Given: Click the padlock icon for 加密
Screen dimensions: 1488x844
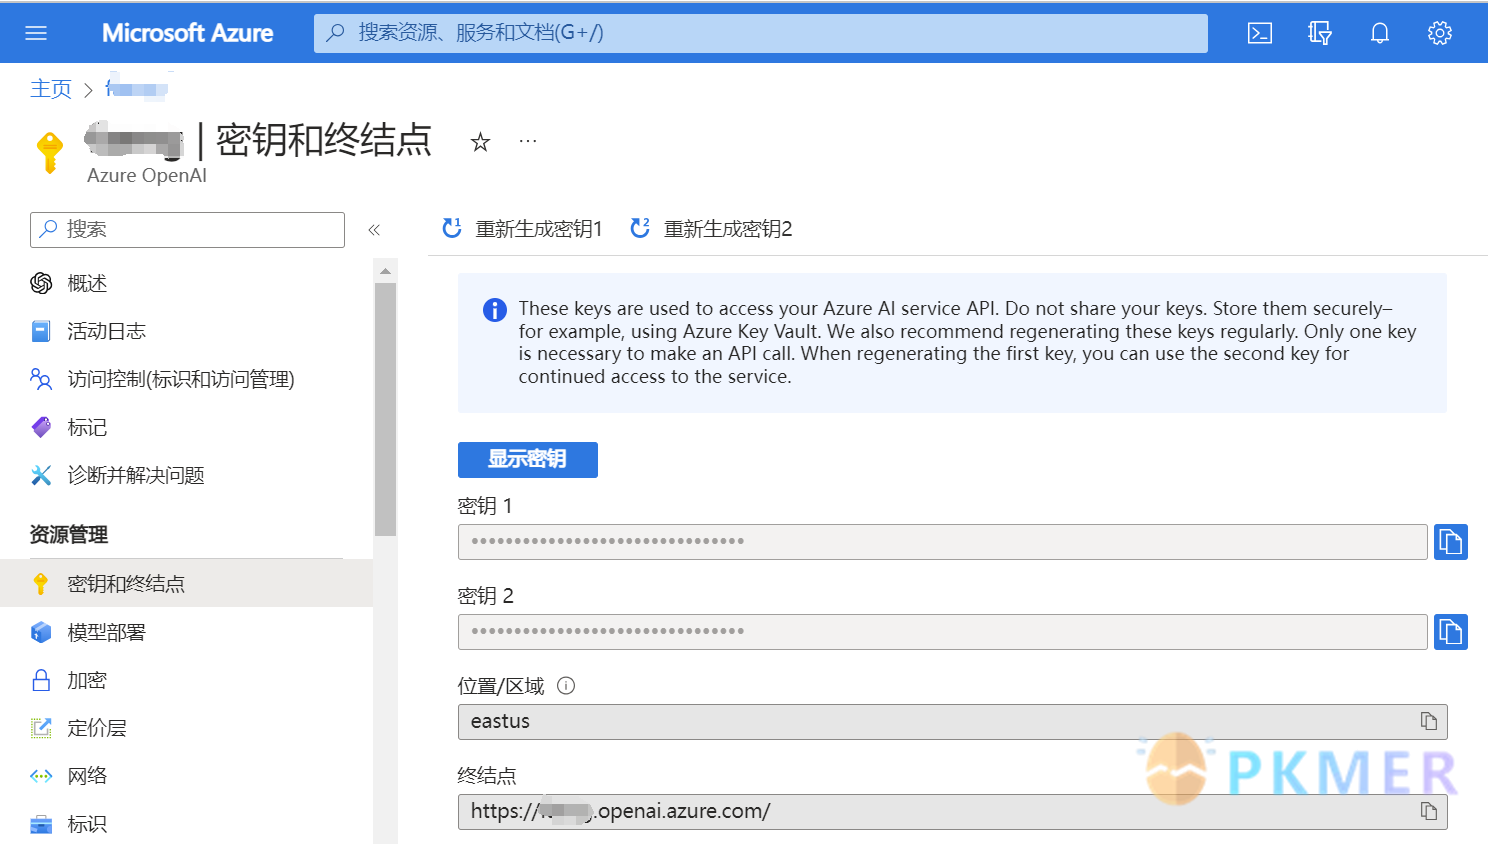Looking at the screenshot, I should coord(41,680).
